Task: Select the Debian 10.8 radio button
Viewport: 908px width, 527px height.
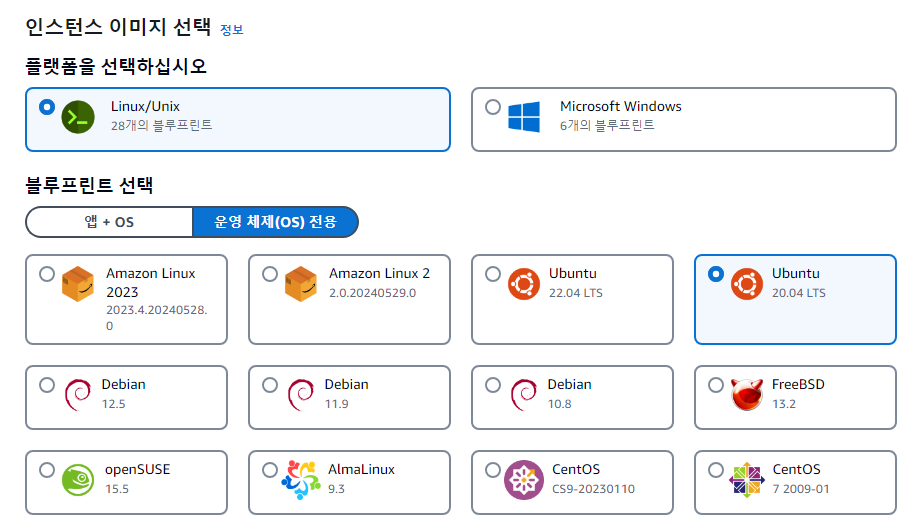Action: [x=493, y=385]
